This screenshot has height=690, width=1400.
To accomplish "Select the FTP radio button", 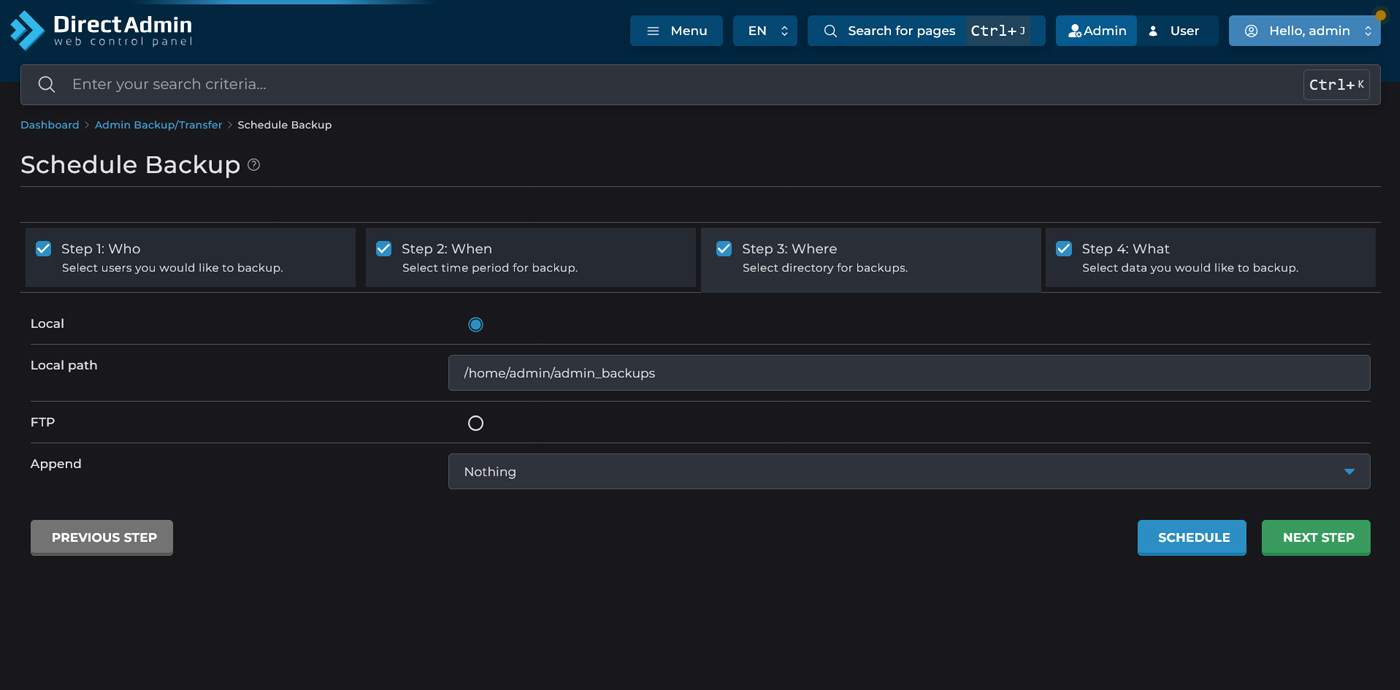I will click(475, 422).
